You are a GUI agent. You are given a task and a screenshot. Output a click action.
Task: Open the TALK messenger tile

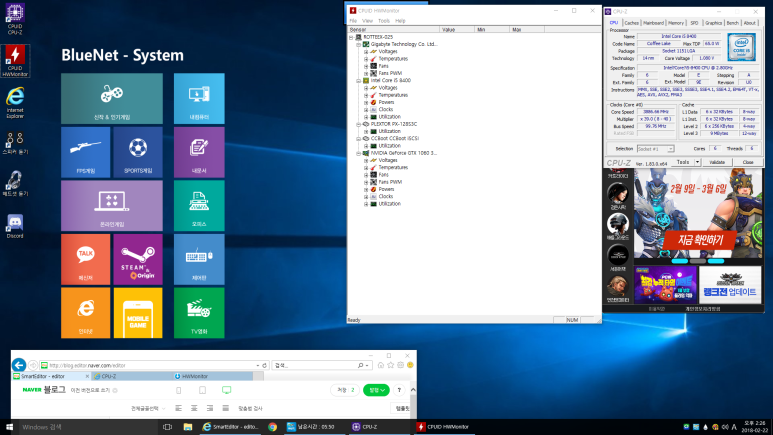(x=85, y=259)
